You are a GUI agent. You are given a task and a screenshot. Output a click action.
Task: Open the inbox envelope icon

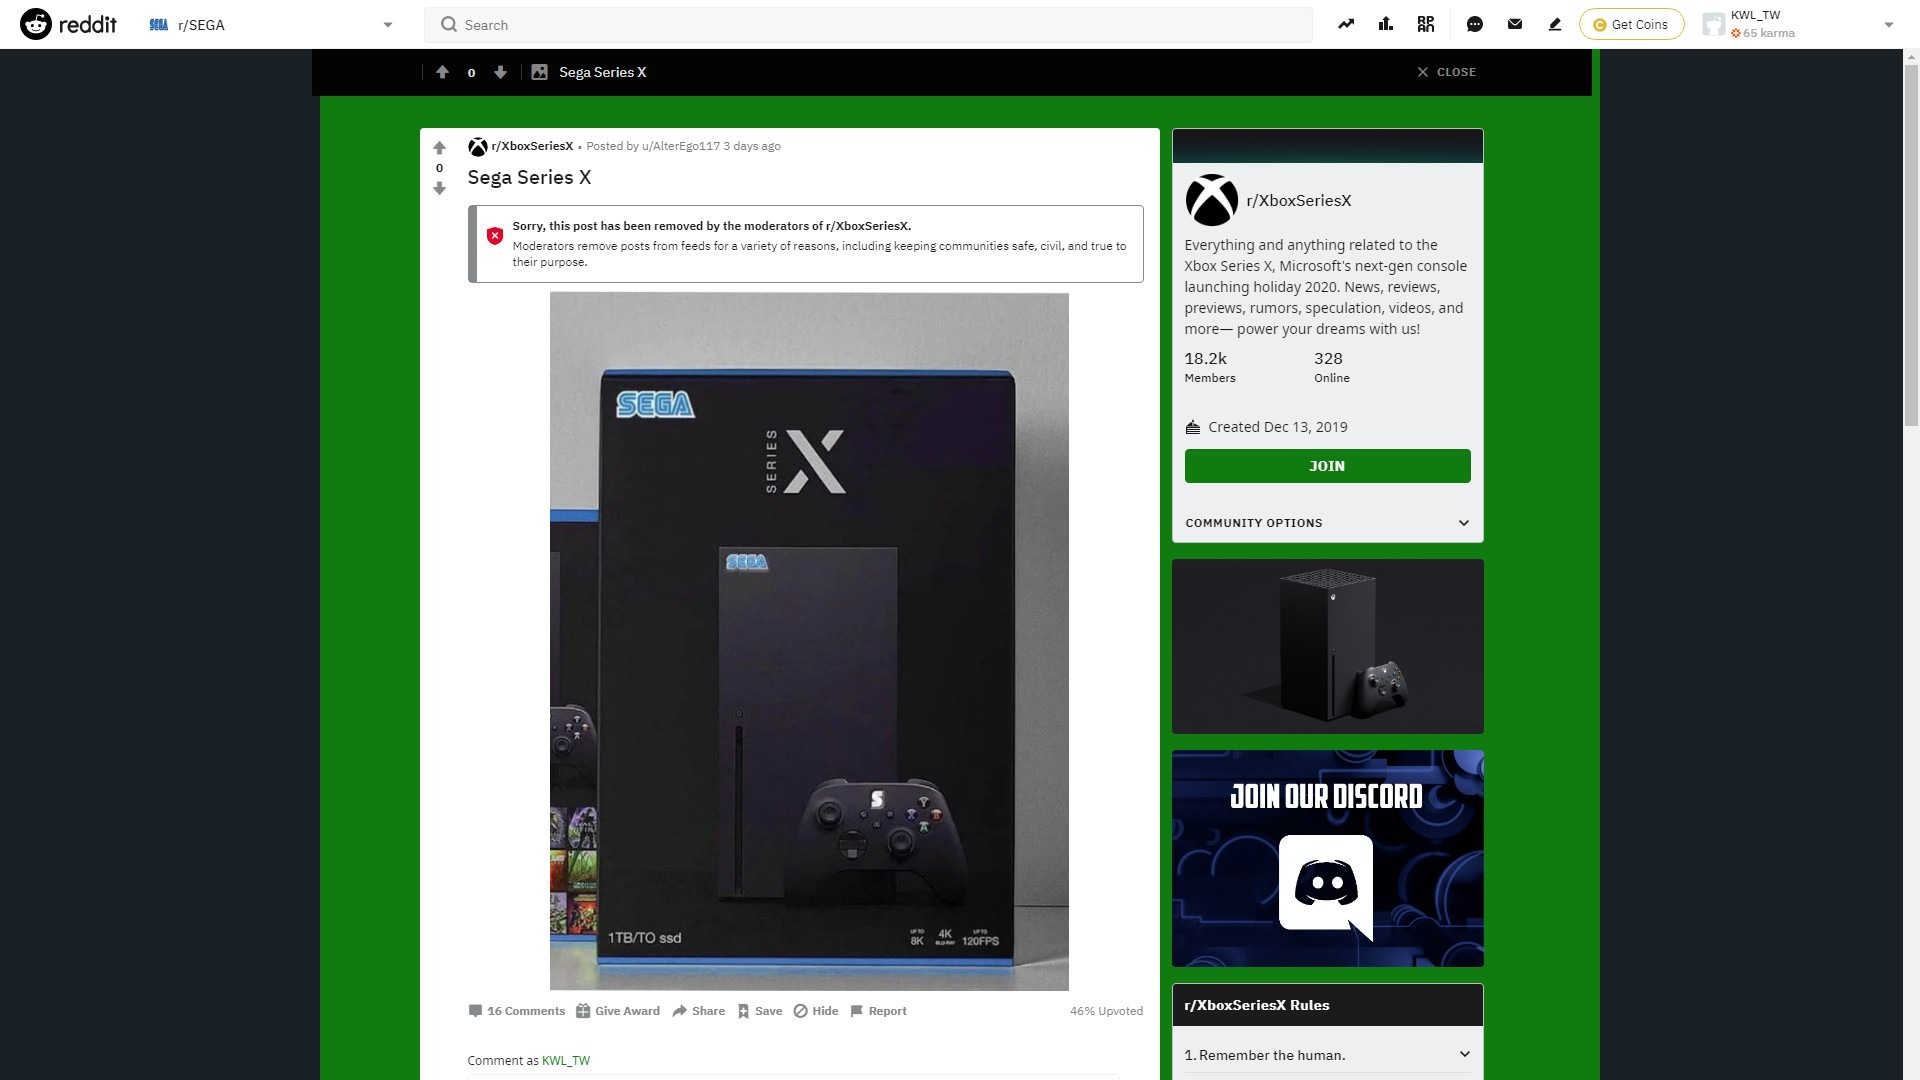click(x=1514, y=24)
